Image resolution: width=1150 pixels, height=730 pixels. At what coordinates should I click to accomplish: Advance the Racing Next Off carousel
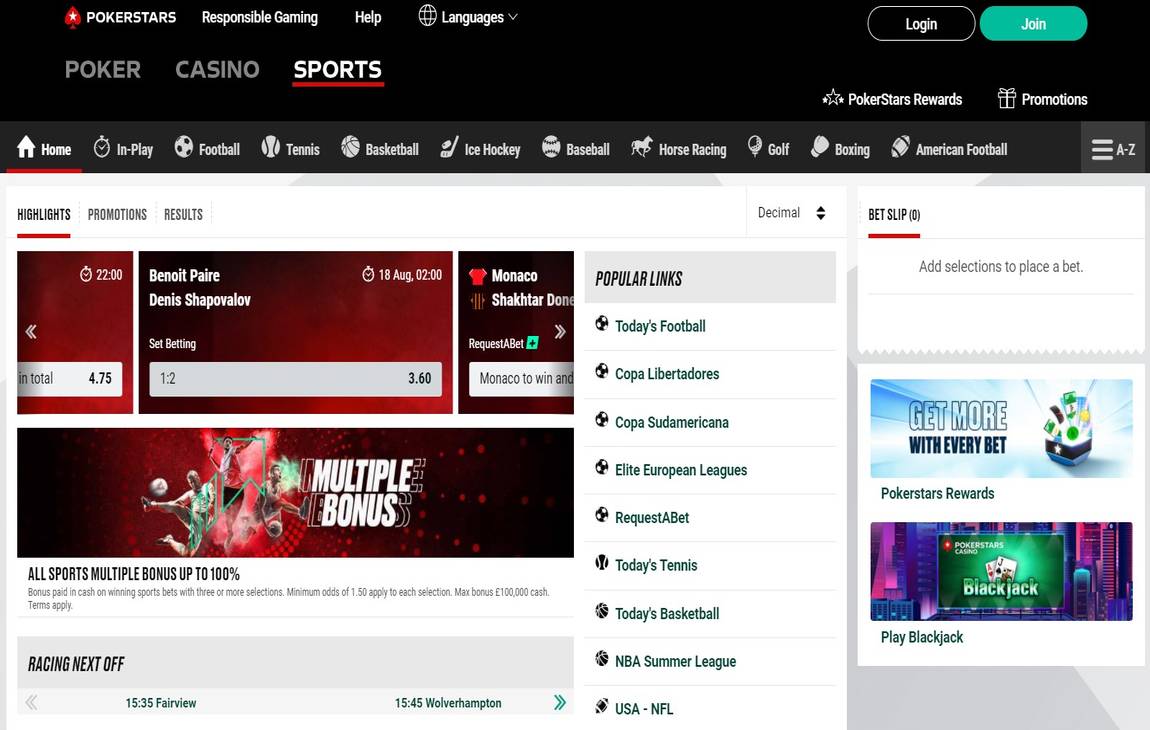coord(560,702)
